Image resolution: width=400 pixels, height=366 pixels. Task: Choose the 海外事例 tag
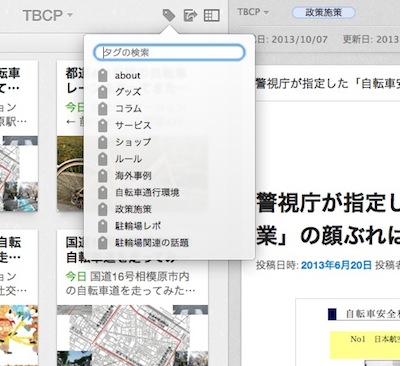(x=133, y=176)
